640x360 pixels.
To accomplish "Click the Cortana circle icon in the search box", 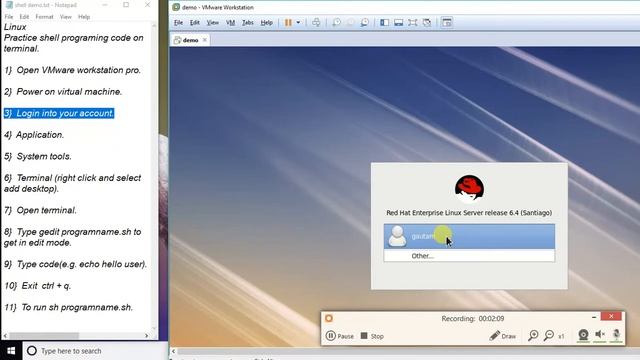I will 32,351.
